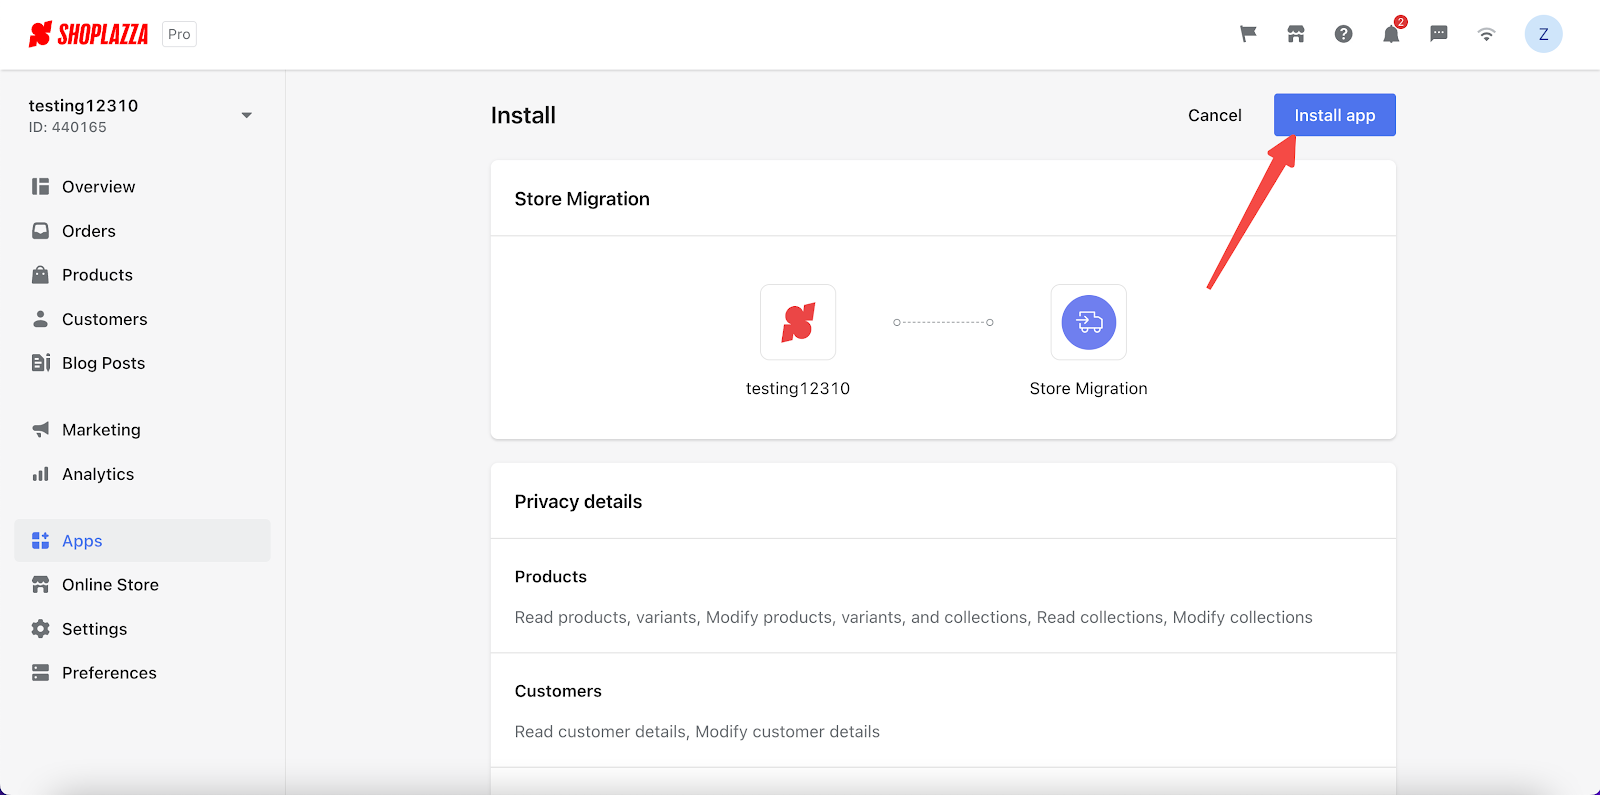Screen dimensions: 1600x795
Task: Open the Z account avatar
Action: pos(1543,34)
